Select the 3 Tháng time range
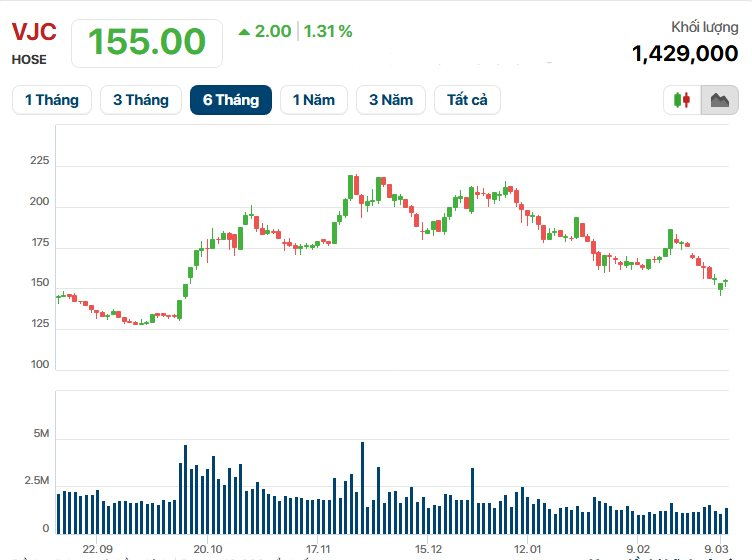This screenshot has height=560, width=752. coord(141,100)
